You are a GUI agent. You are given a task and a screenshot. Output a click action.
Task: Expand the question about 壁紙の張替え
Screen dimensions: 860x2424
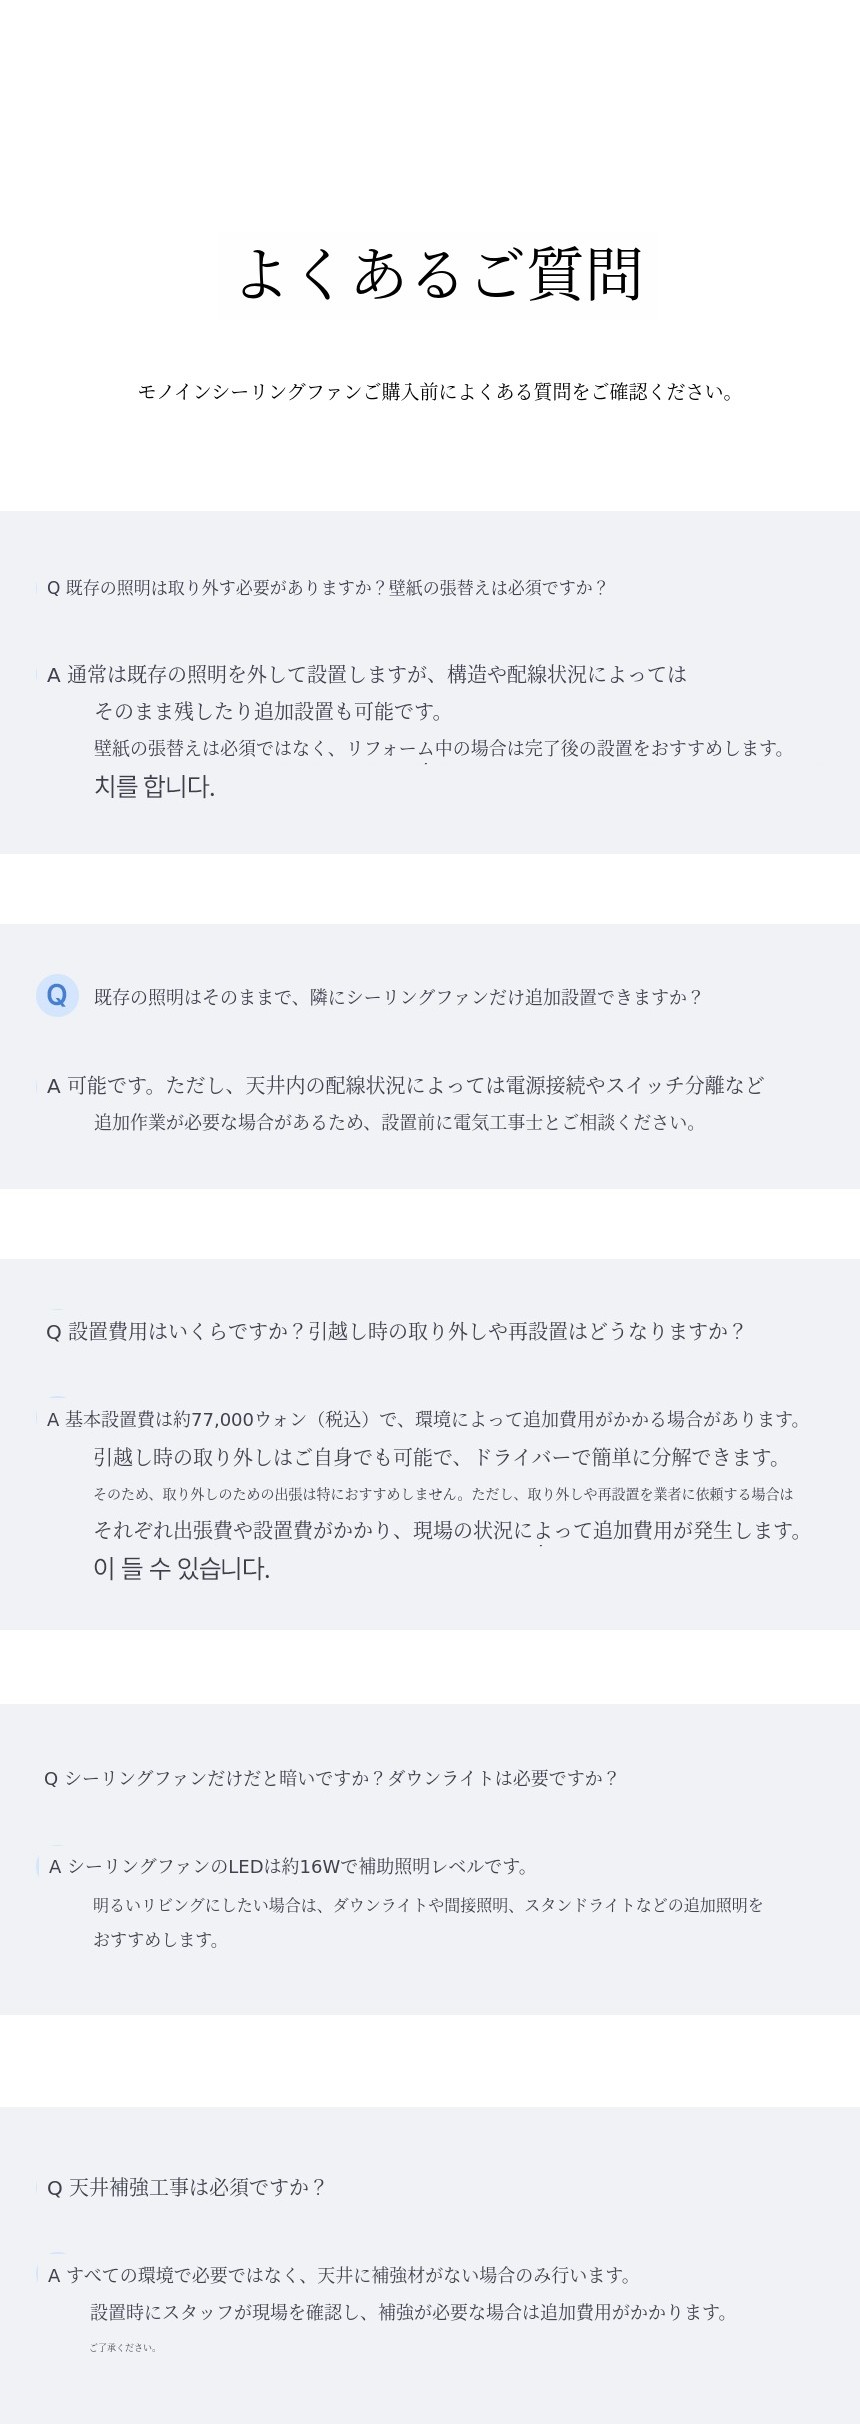point(336,588)
